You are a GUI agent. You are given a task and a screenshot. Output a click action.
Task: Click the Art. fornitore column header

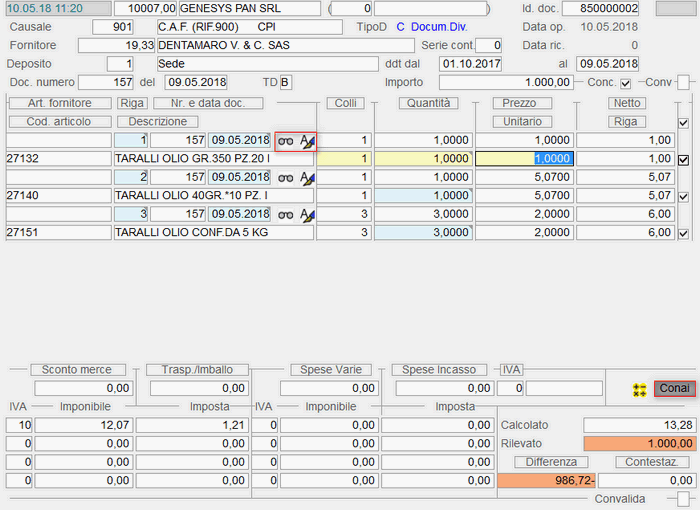click(x=60, y=103)
